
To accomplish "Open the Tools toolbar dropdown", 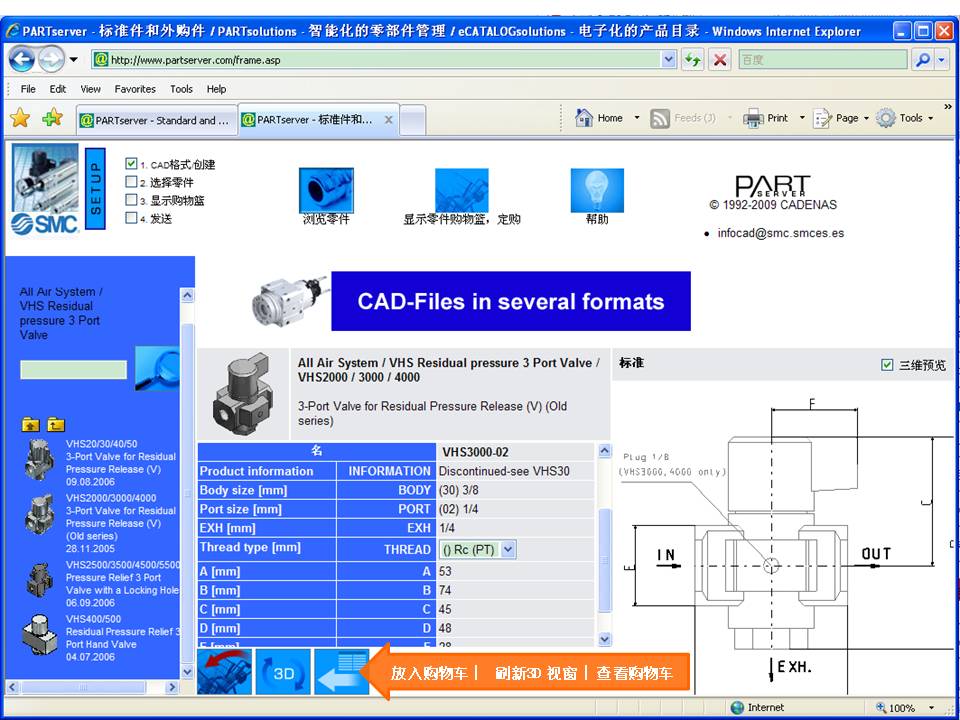I will pyautogui.click(x=905, y=118).
